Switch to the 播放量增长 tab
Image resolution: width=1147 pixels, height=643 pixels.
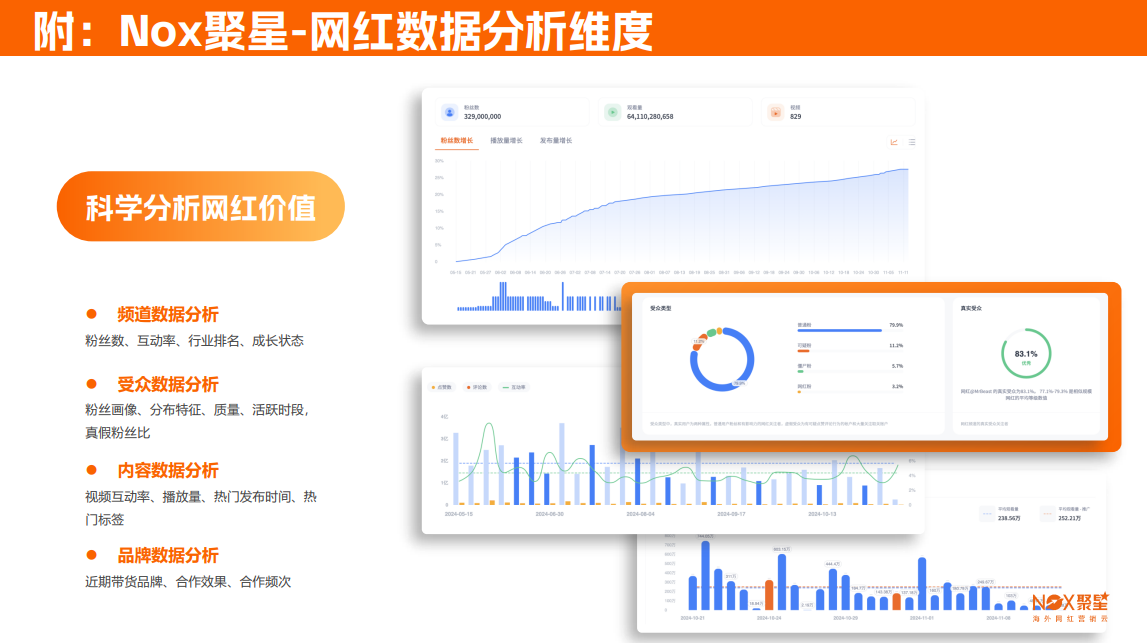point(505,140)
